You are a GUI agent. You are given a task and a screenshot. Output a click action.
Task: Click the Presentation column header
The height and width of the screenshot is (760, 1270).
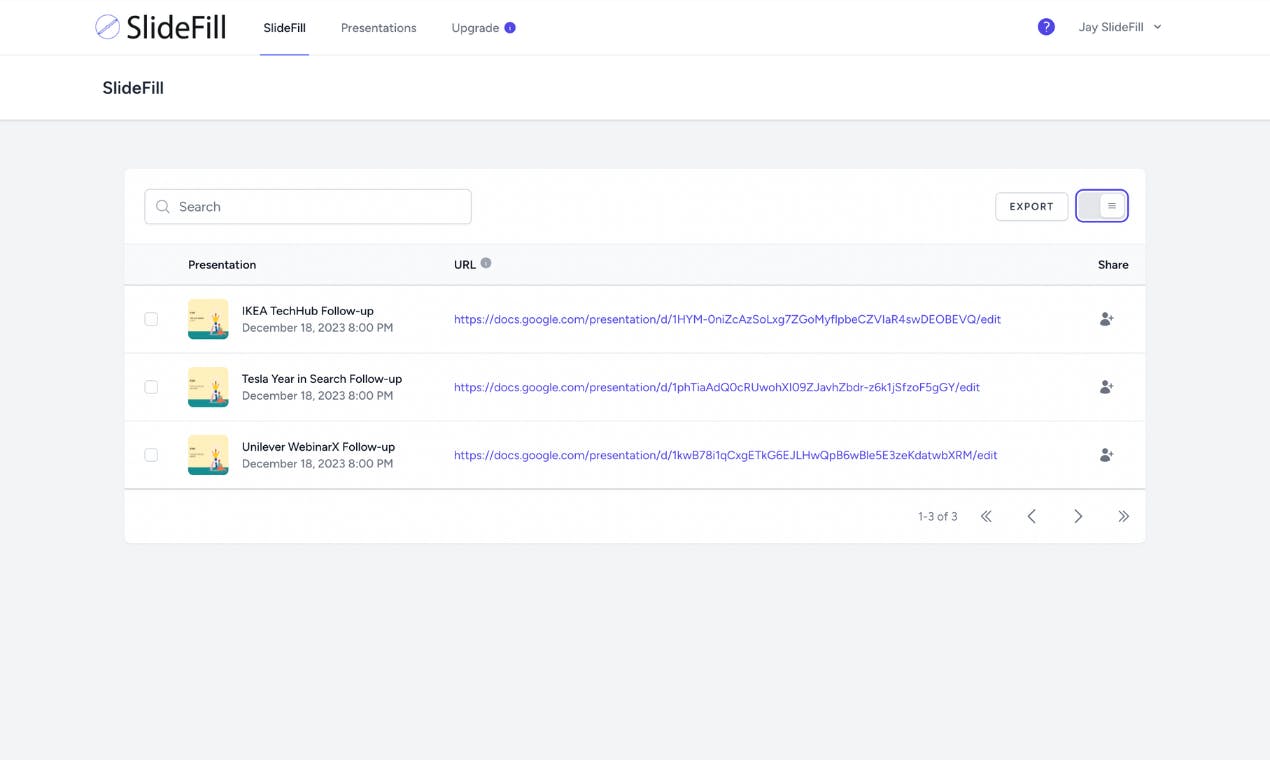222,265
